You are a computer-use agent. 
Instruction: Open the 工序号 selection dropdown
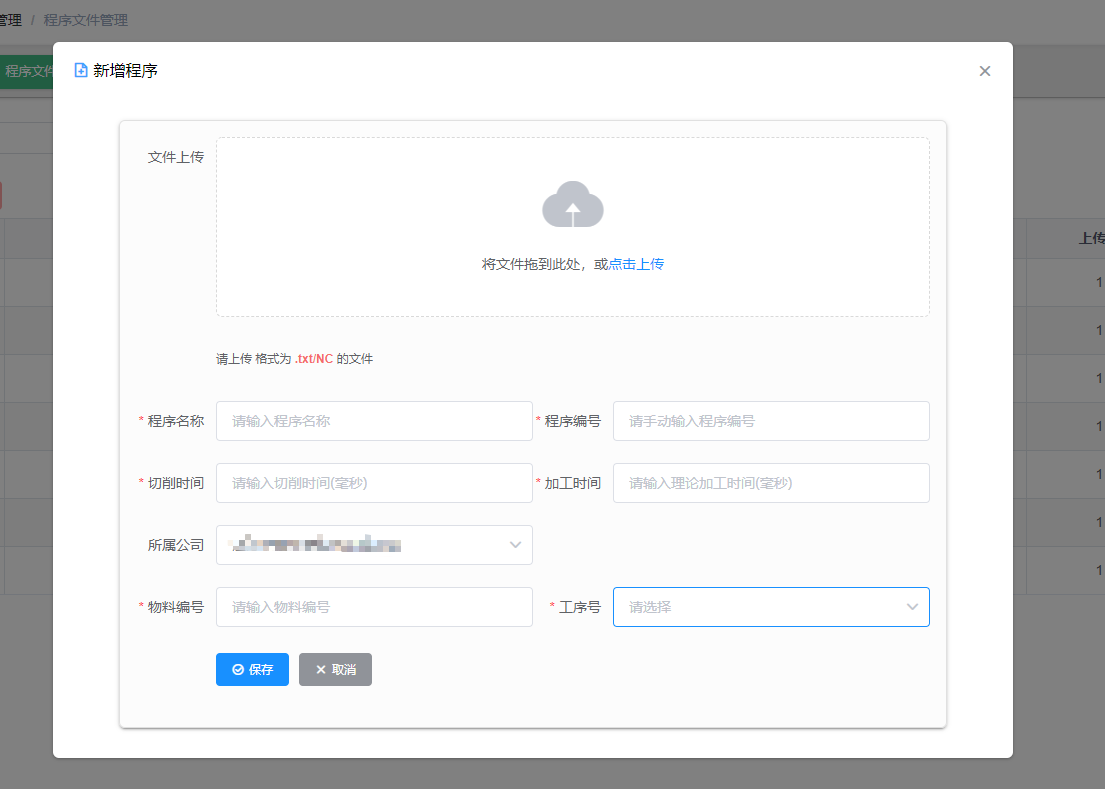point(771,606)
